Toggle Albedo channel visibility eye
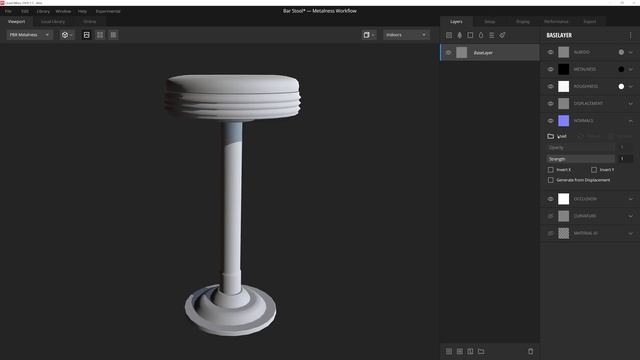Screen dimensions: 640x360 (x=550, y=52)
